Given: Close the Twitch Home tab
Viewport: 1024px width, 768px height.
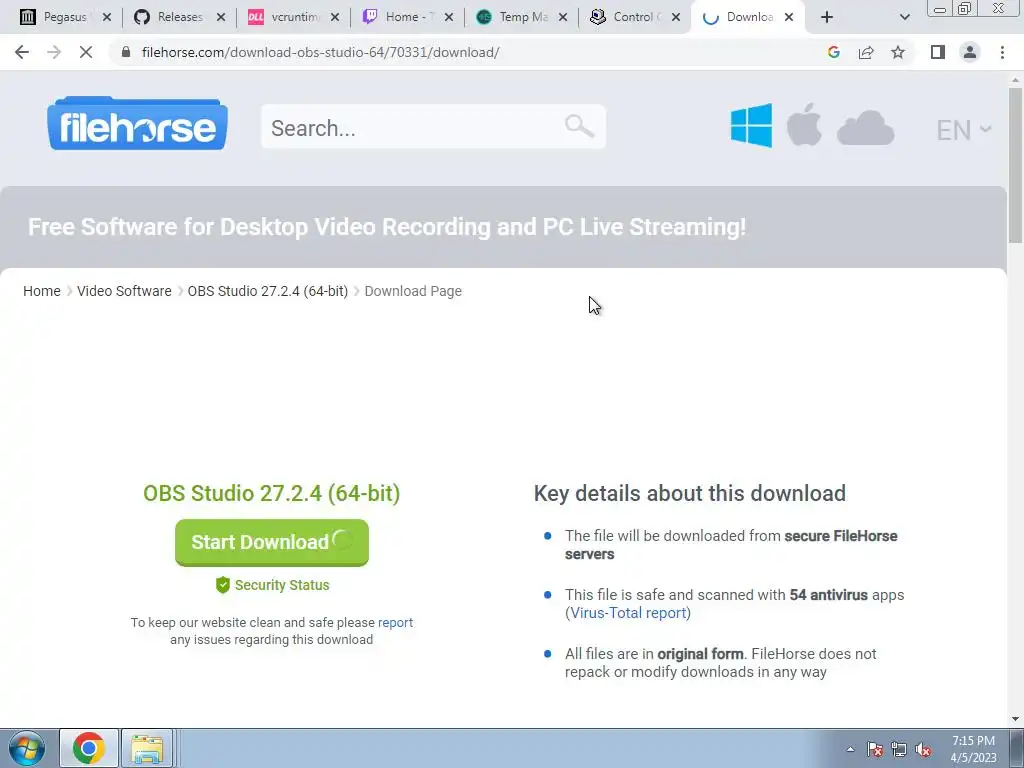Looking at the screenshot, I should click(x=449, y=17).
